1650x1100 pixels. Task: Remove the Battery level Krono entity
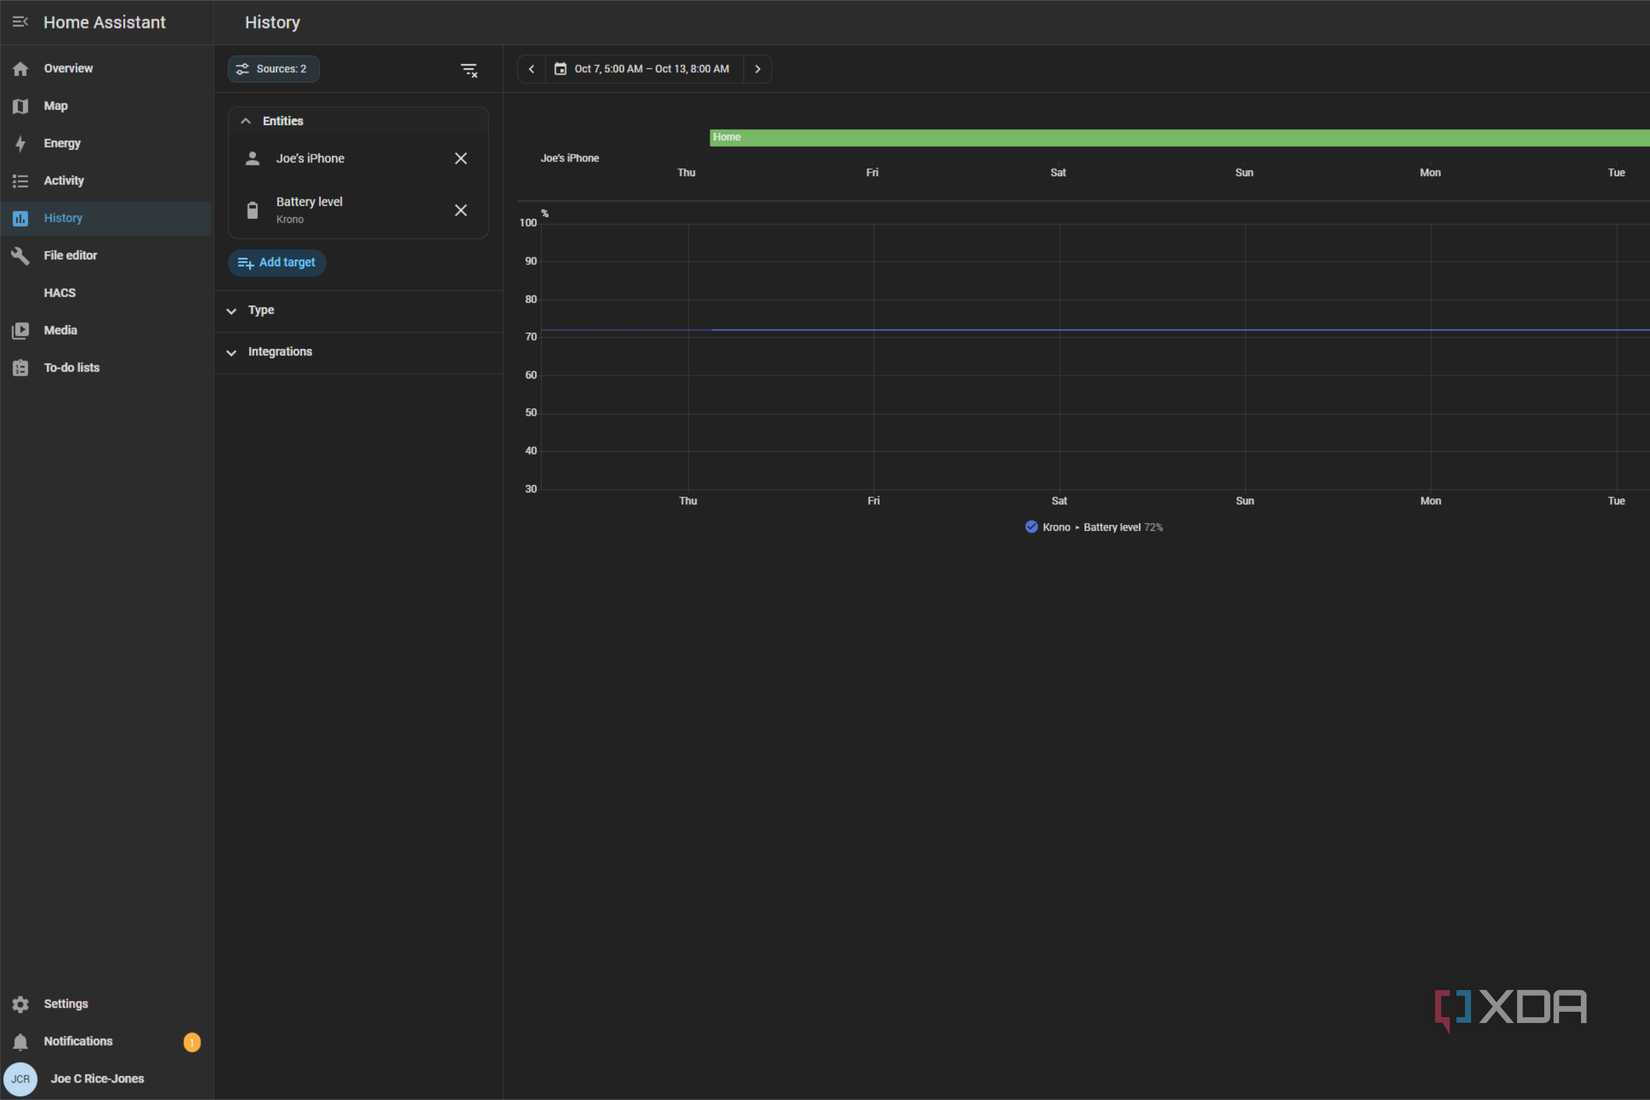tap(461, 210)
